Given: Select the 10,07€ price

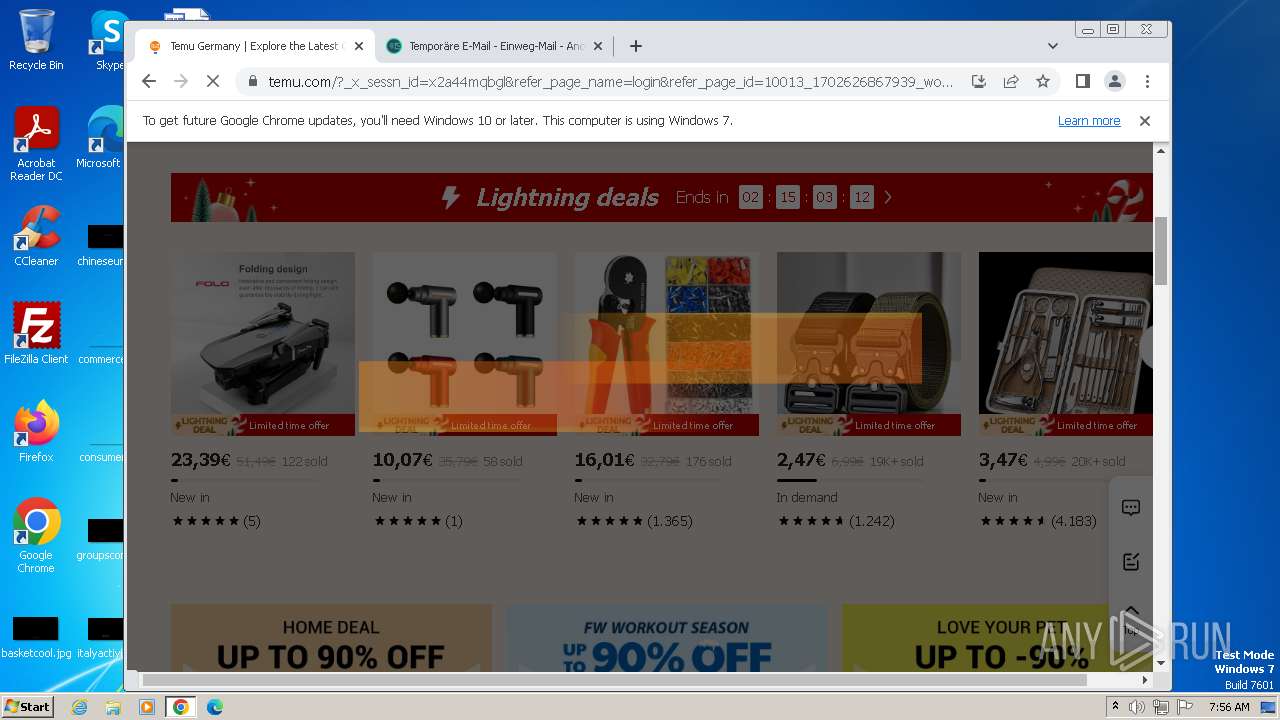Looking at the screenshot, I should click(402, 460).
